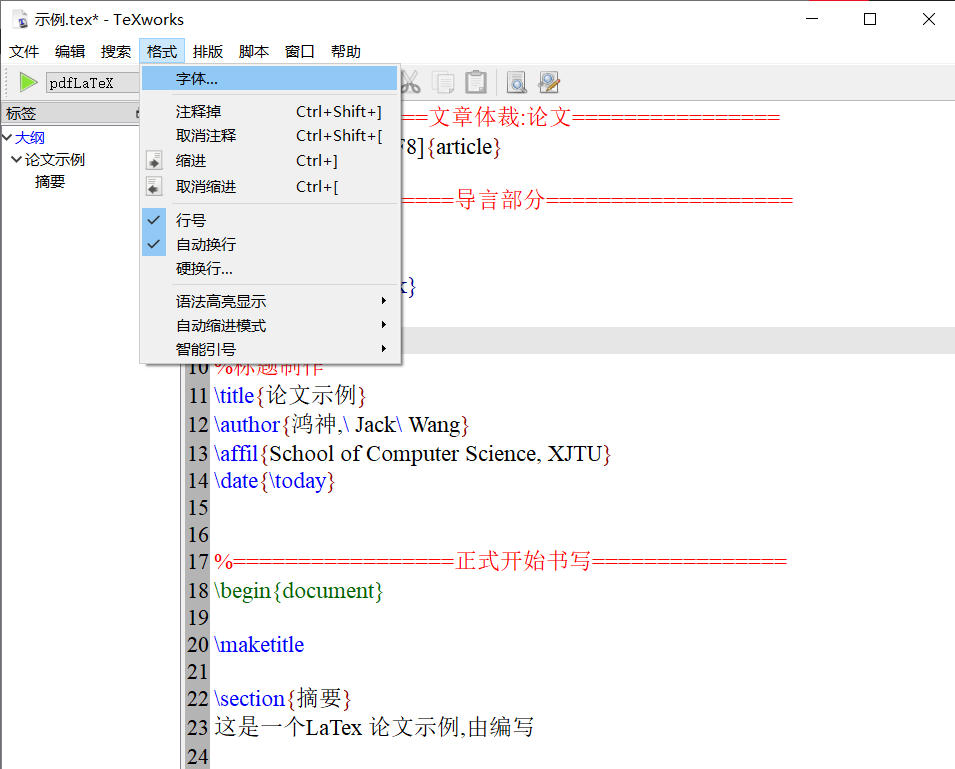Select the Cut scissors icon
Image resolution: width=955 pixels, height=769 pixels.
click(x=413, y=82)
